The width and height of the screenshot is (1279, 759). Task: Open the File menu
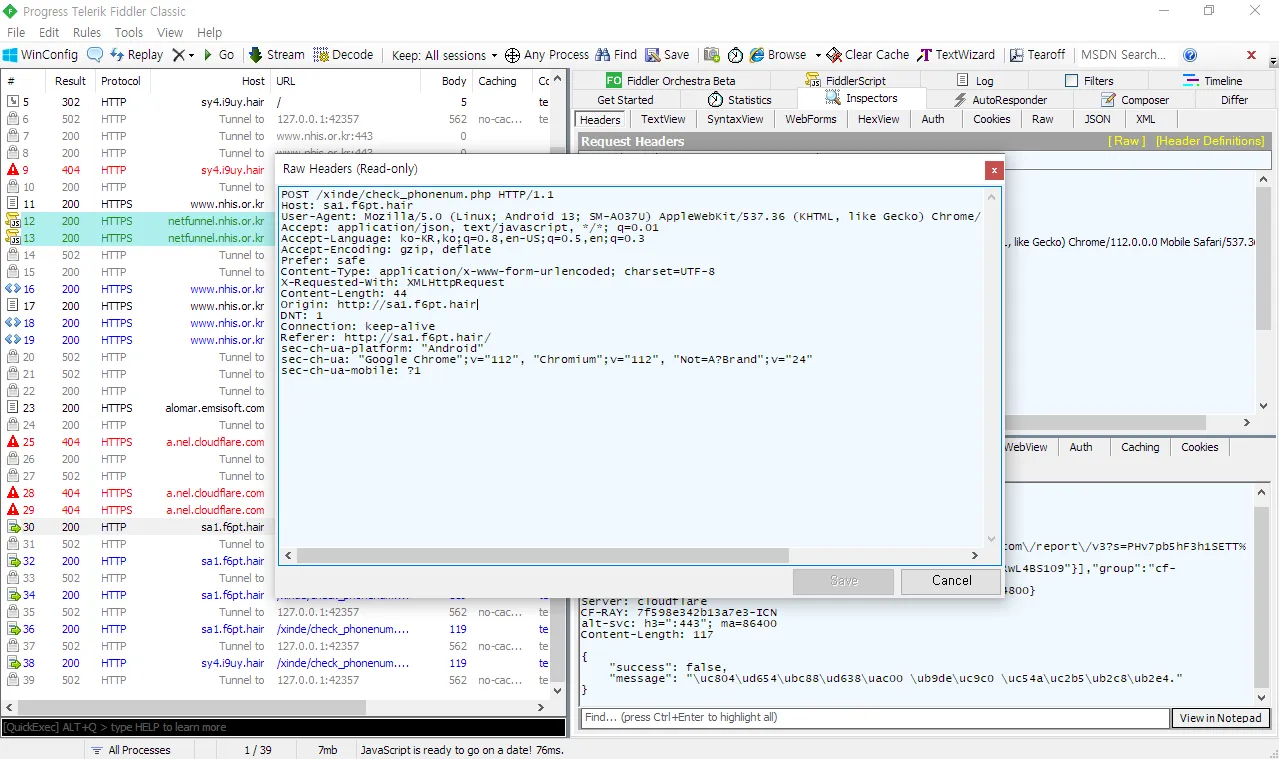[x=16, y=32]
